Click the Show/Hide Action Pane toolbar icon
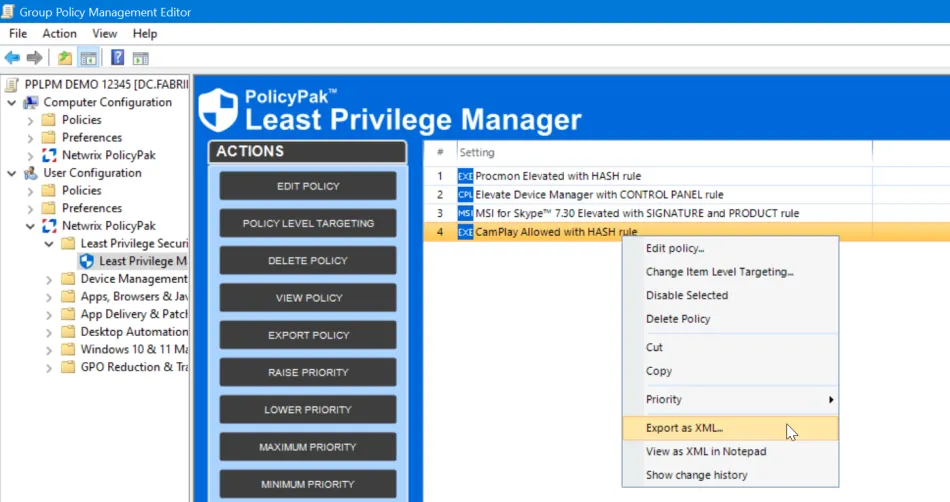The width and height of the screenshot is (950, 502). coord(141,58)
